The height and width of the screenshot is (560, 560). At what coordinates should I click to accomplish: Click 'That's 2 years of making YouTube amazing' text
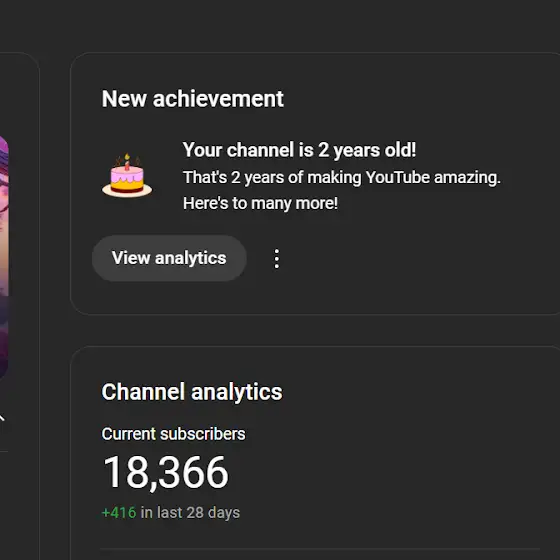pos(341,178)
